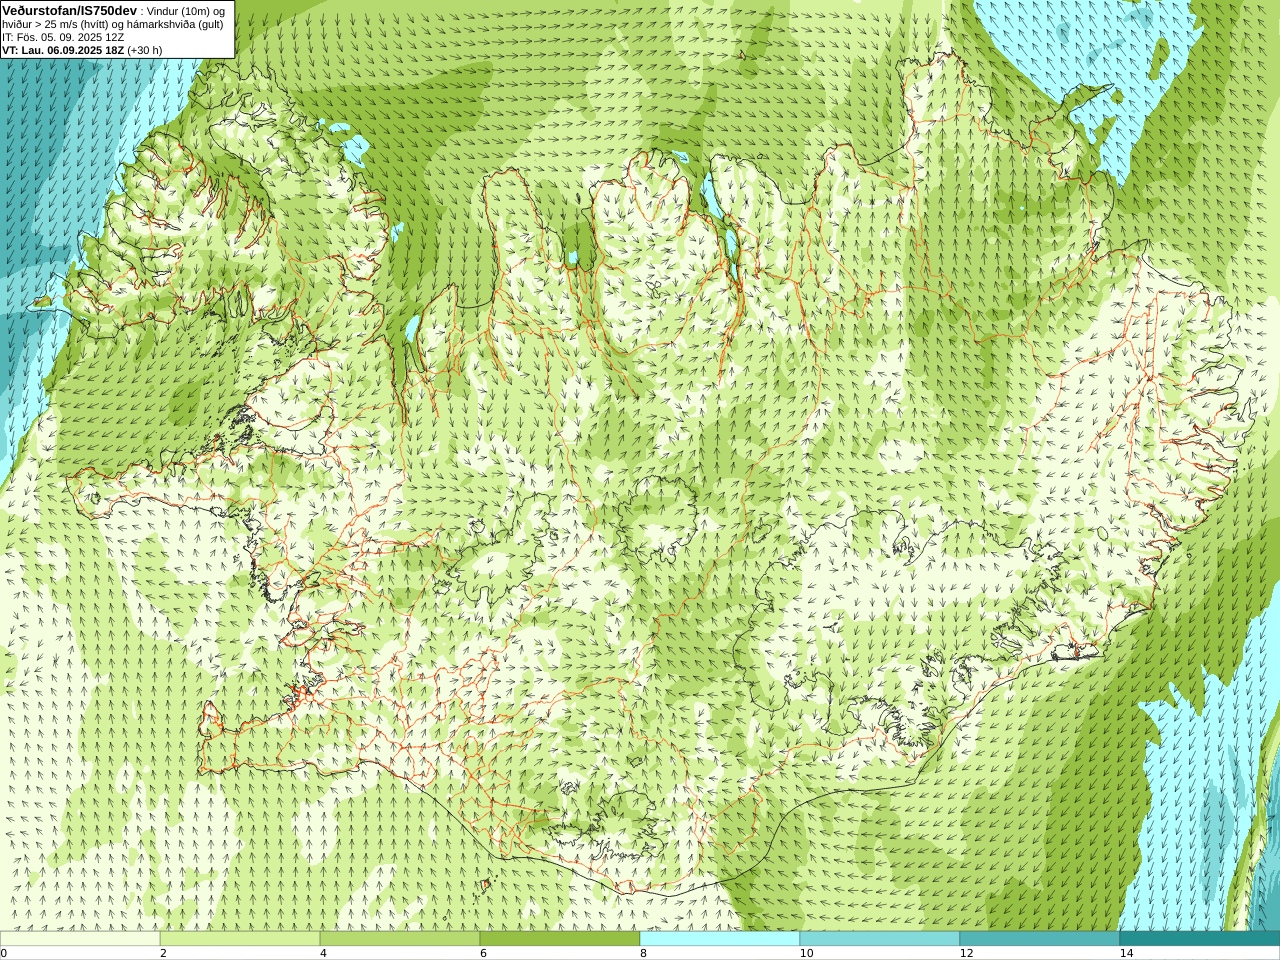1280x960 pixels.
Task: Click the 'IT: Fös. 05. 09. 2025 12Z' line
Action: [63, 37]
